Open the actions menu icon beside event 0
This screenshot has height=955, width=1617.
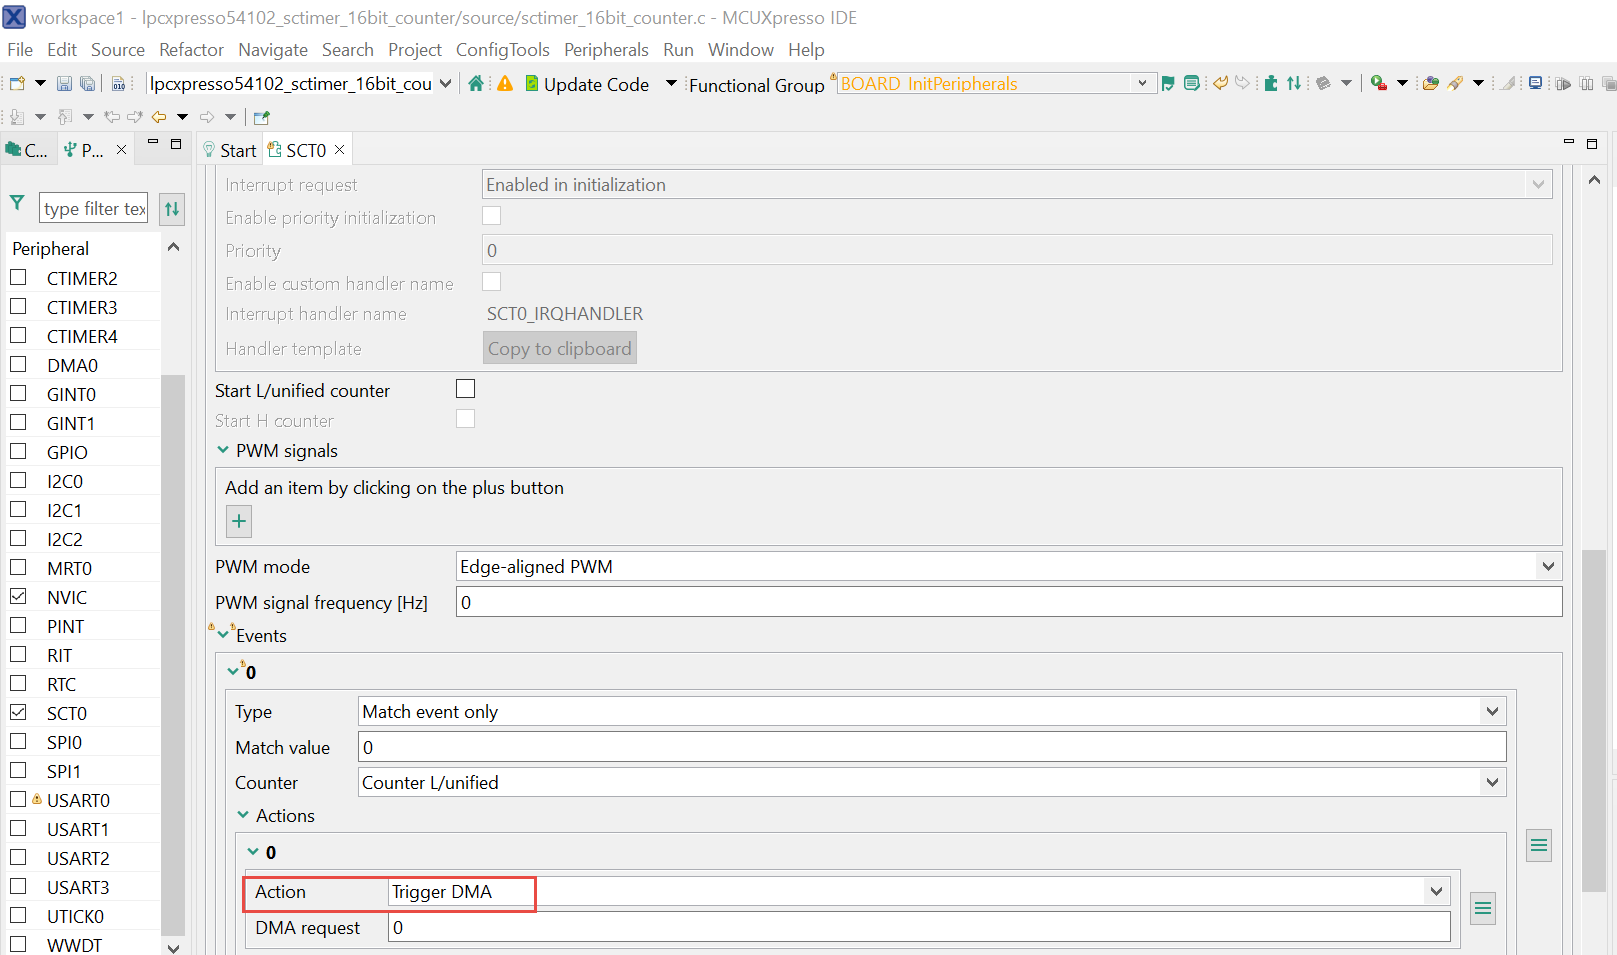[x=1538, y=845]
